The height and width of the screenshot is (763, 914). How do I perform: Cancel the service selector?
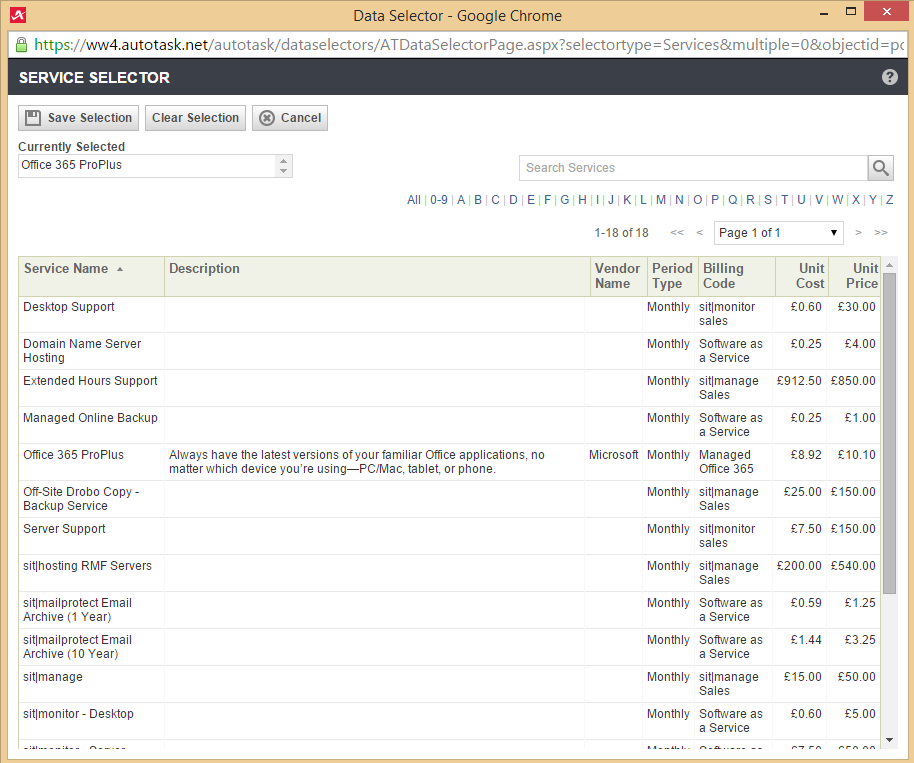point(290,118)
